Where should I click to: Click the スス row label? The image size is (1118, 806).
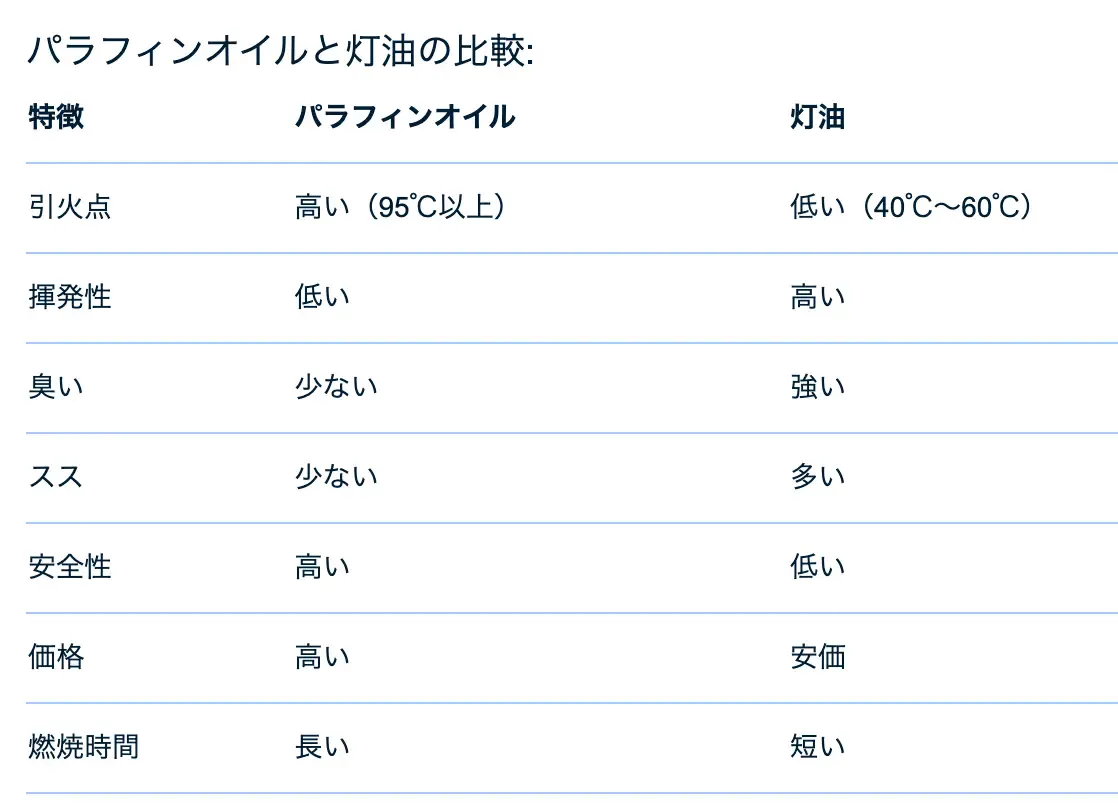tap(56, 477)
